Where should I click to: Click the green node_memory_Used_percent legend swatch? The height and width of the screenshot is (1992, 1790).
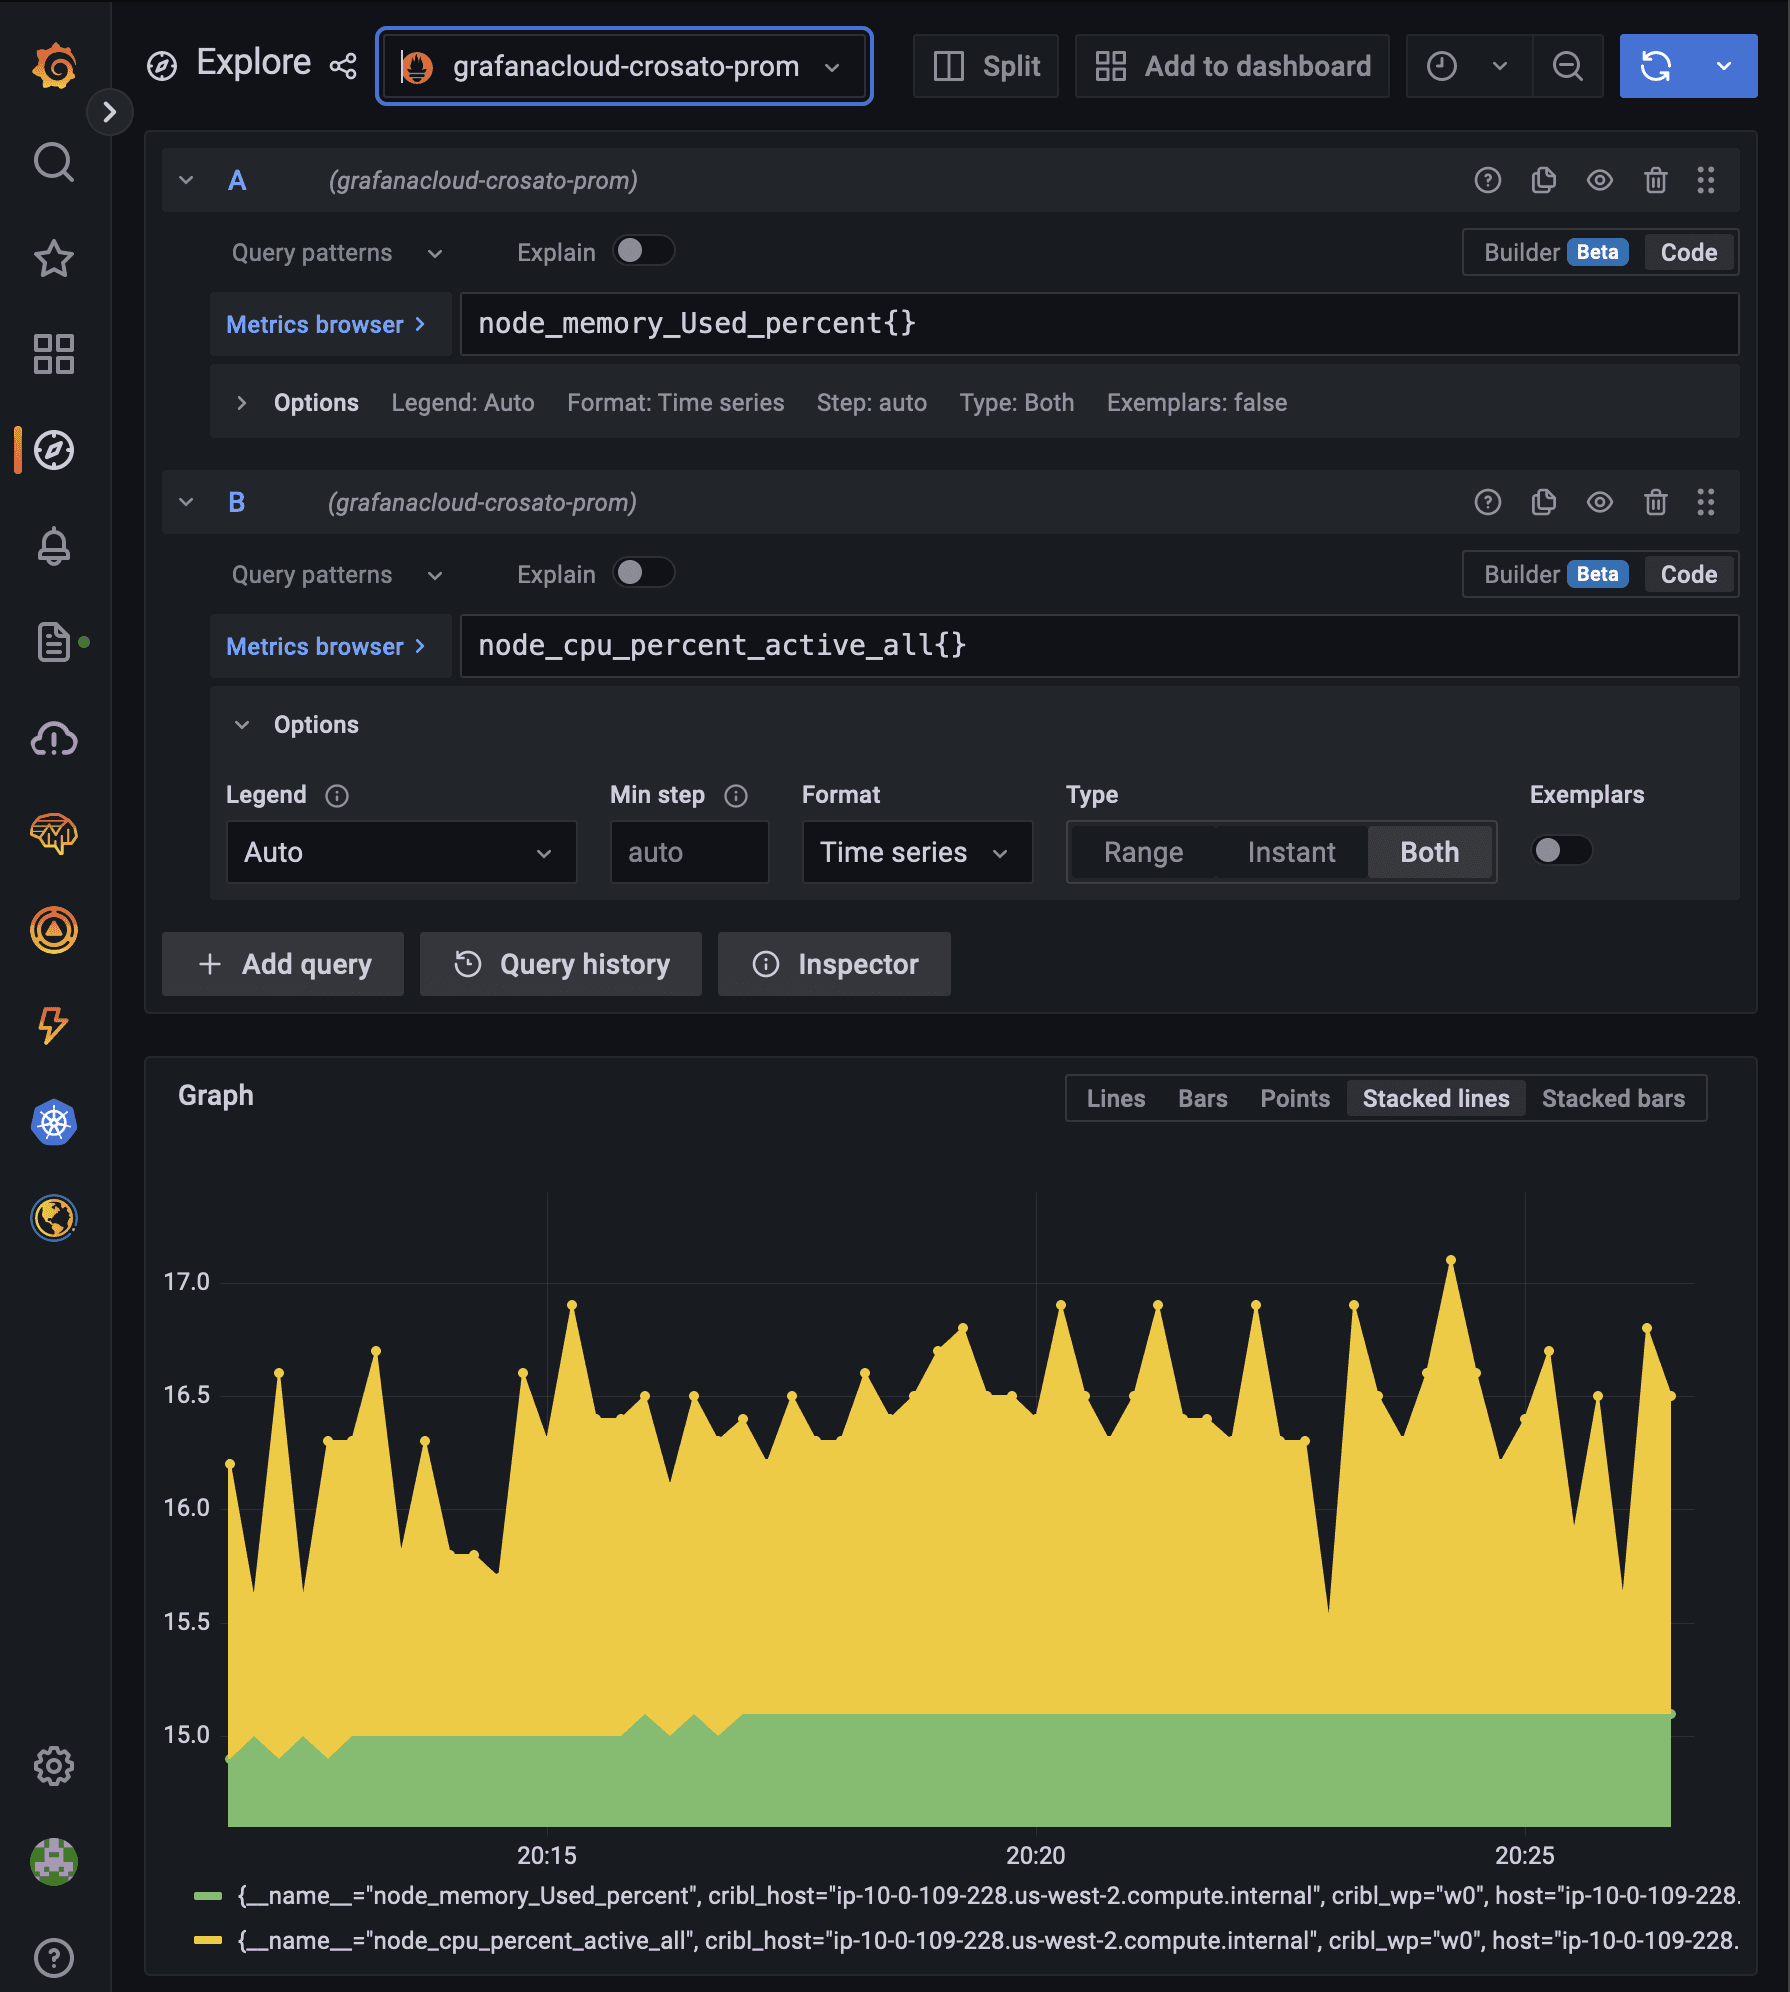(x=208, y=1896)
